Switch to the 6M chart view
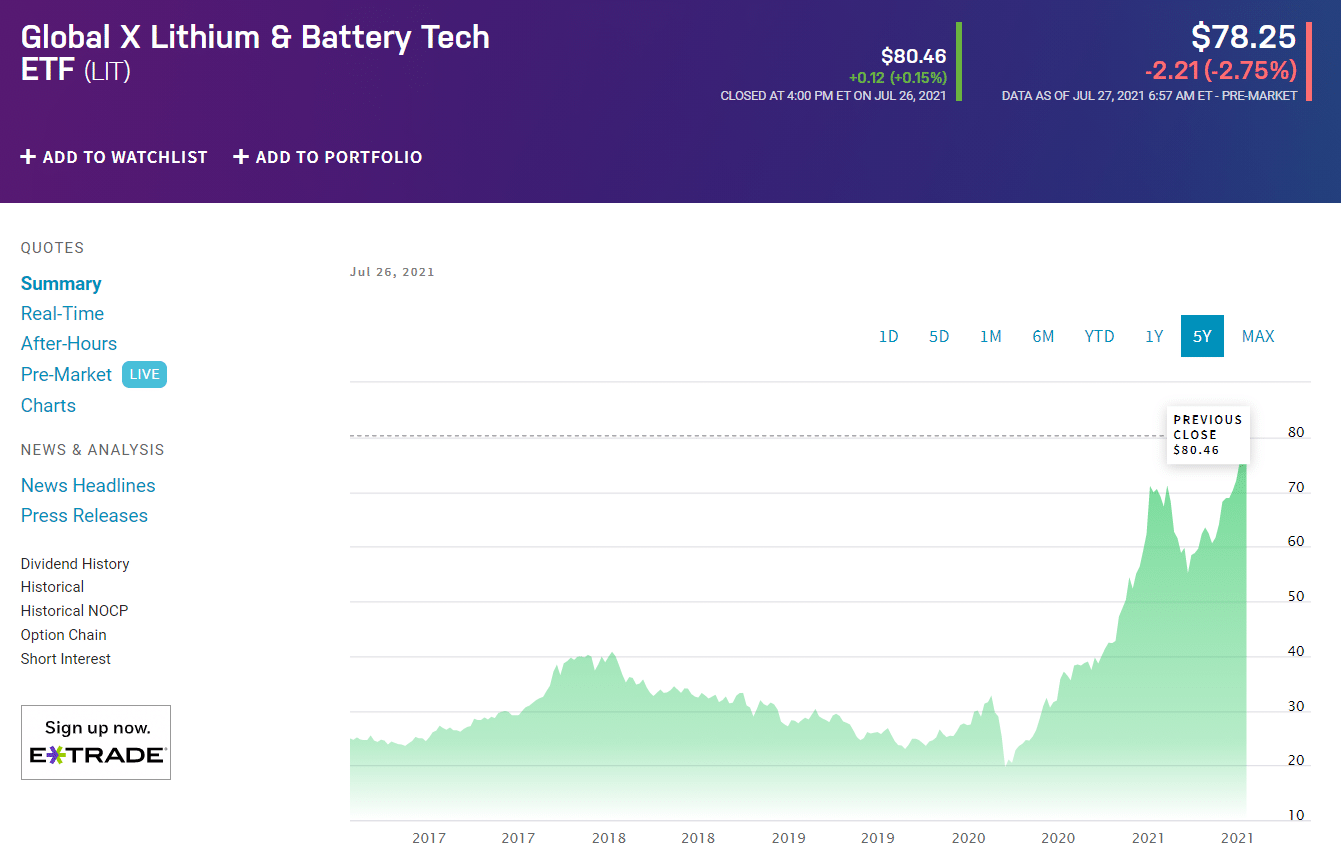 click(1043, 336)
